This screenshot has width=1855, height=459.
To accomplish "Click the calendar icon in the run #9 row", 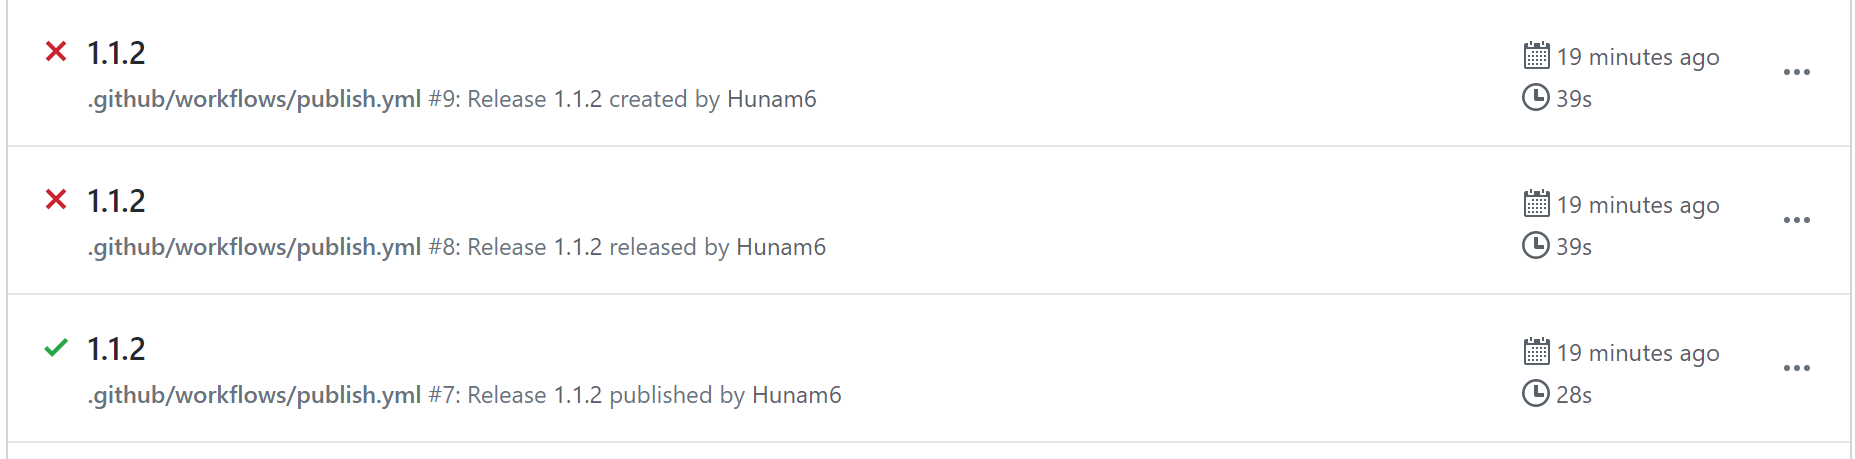I will coord(1536,55).
